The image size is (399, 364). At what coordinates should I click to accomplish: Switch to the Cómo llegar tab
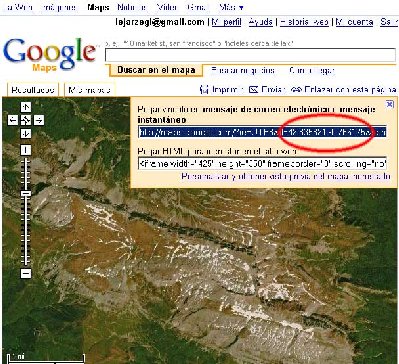[x=311, y=71]
